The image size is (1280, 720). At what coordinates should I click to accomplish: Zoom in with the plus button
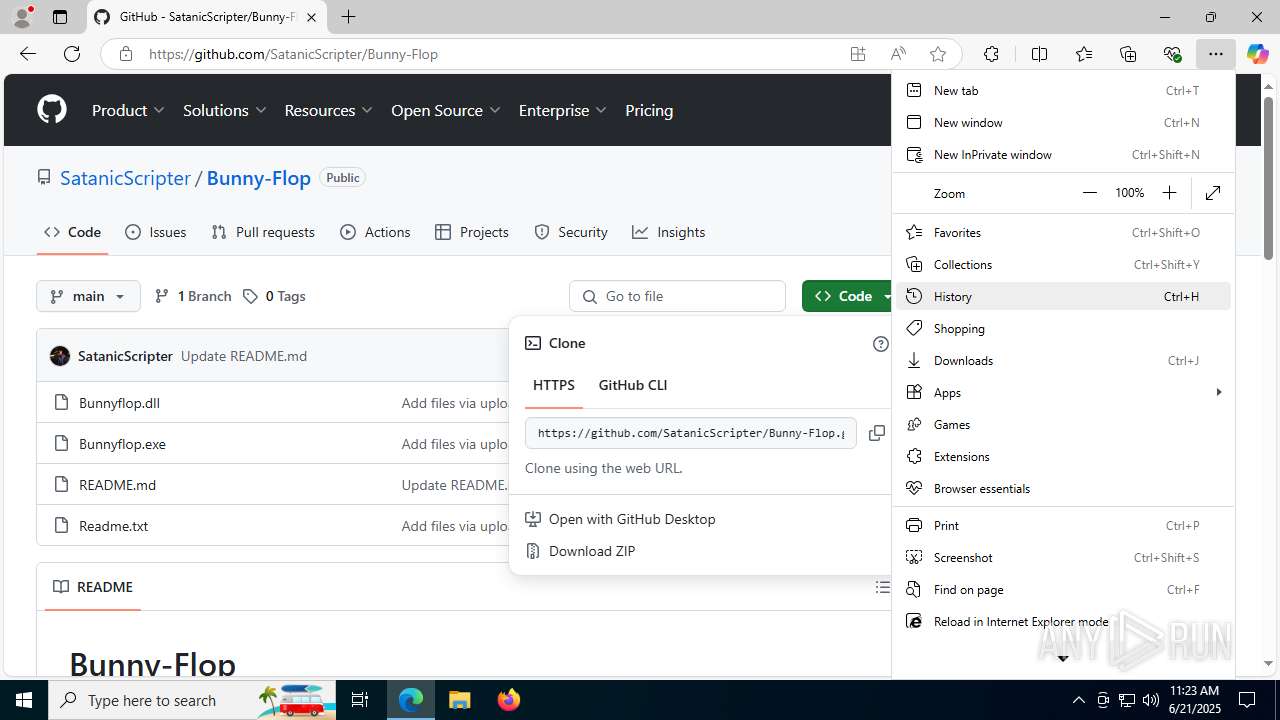tap(1169, 193)
